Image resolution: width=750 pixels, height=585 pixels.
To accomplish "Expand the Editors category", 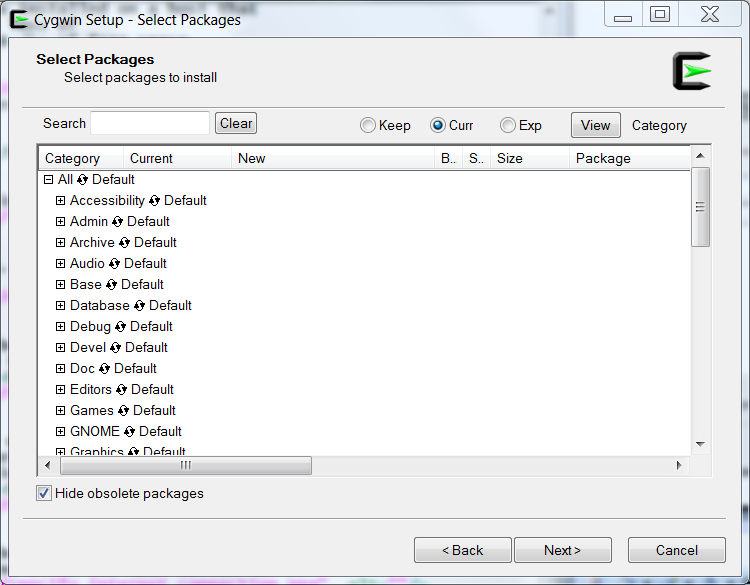I will click(60, 390).
